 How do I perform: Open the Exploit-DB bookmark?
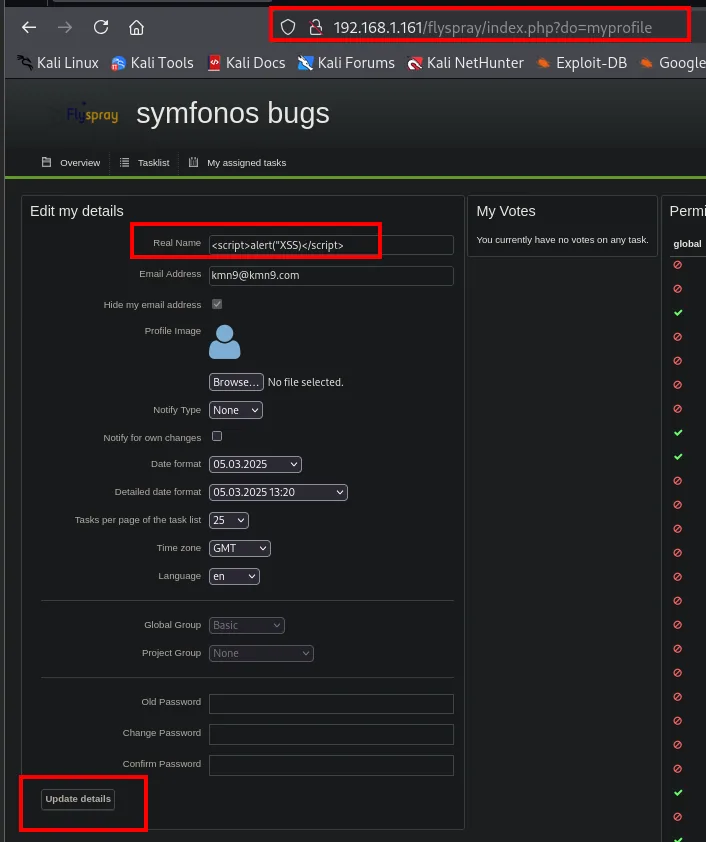[x=581, y=63]
